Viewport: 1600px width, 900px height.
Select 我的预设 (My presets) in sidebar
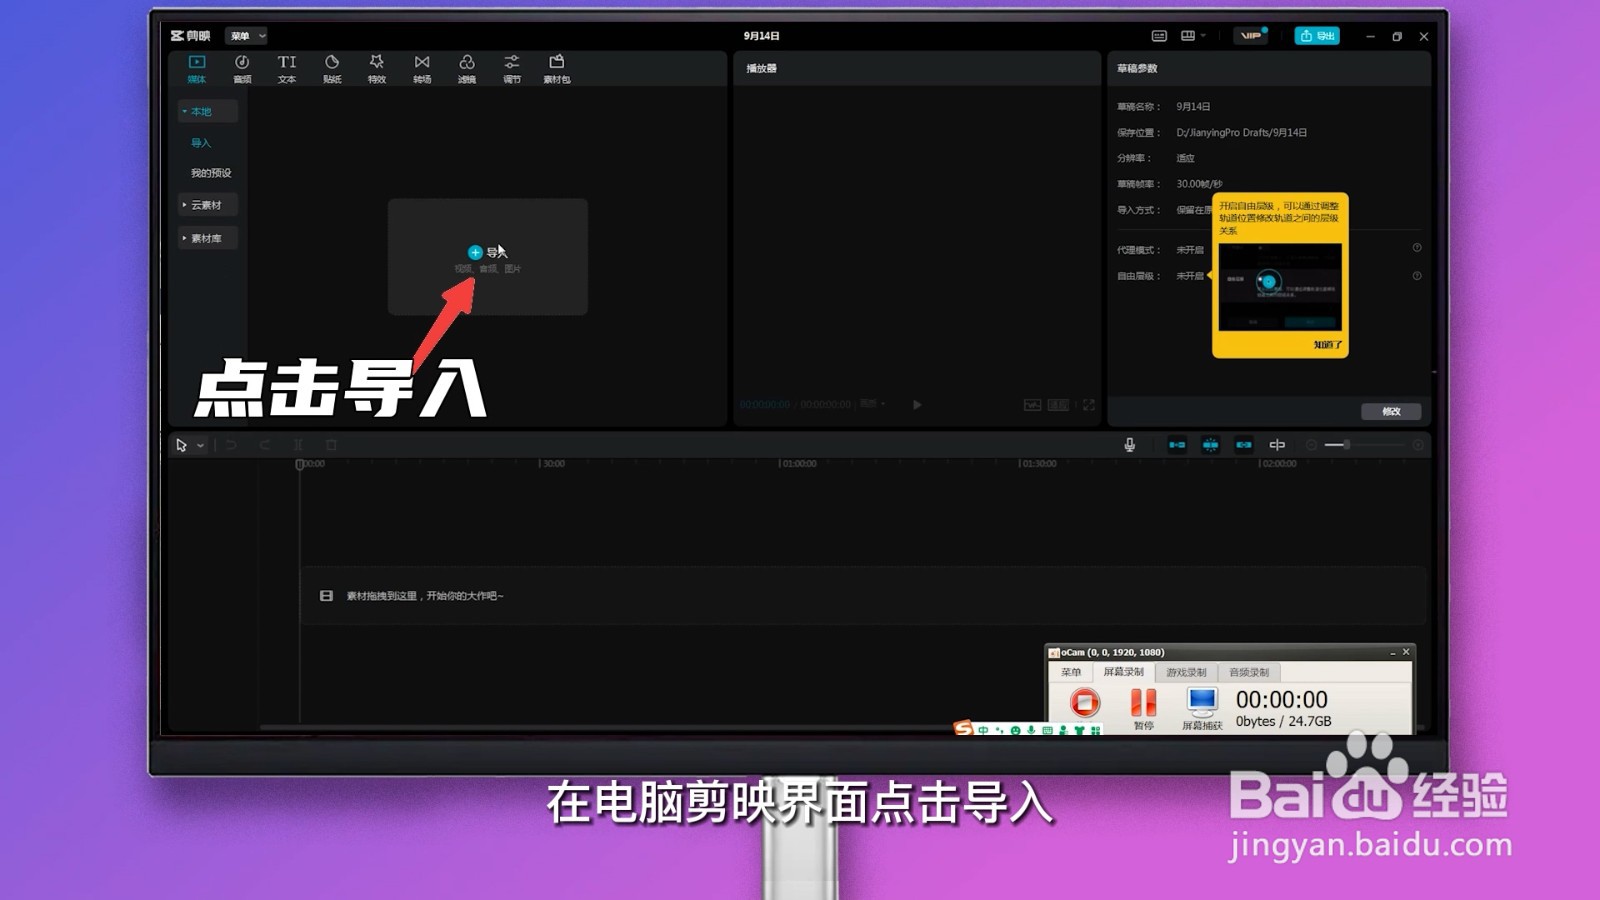pyautogui.click(x=211, y=173)
